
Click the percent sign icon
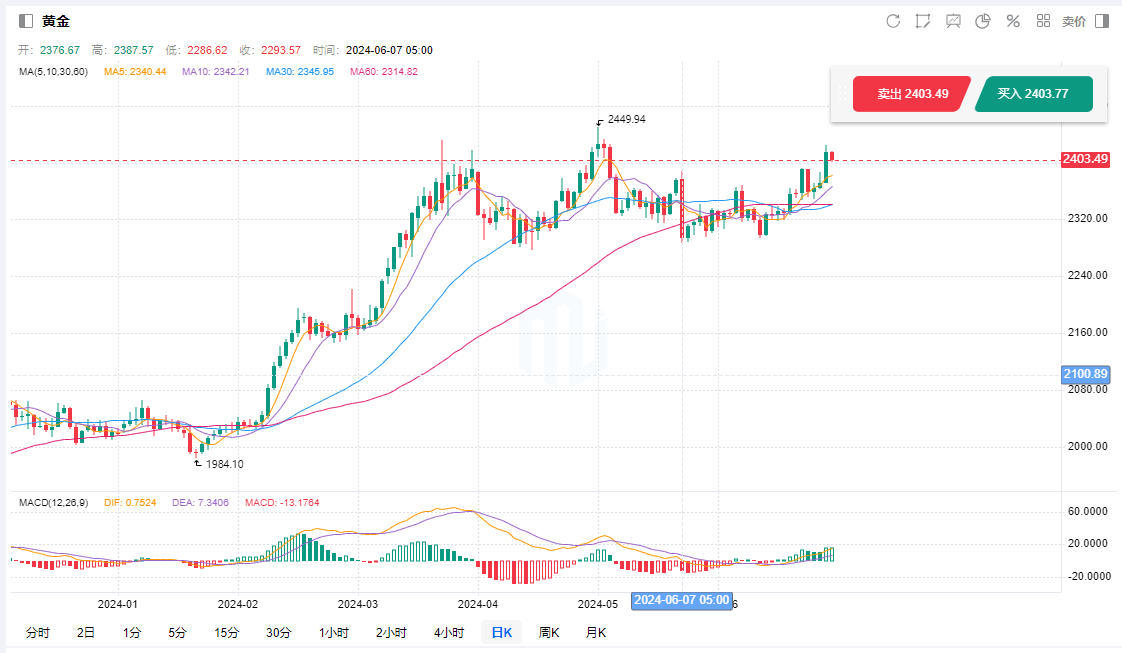pos(1013,21)
